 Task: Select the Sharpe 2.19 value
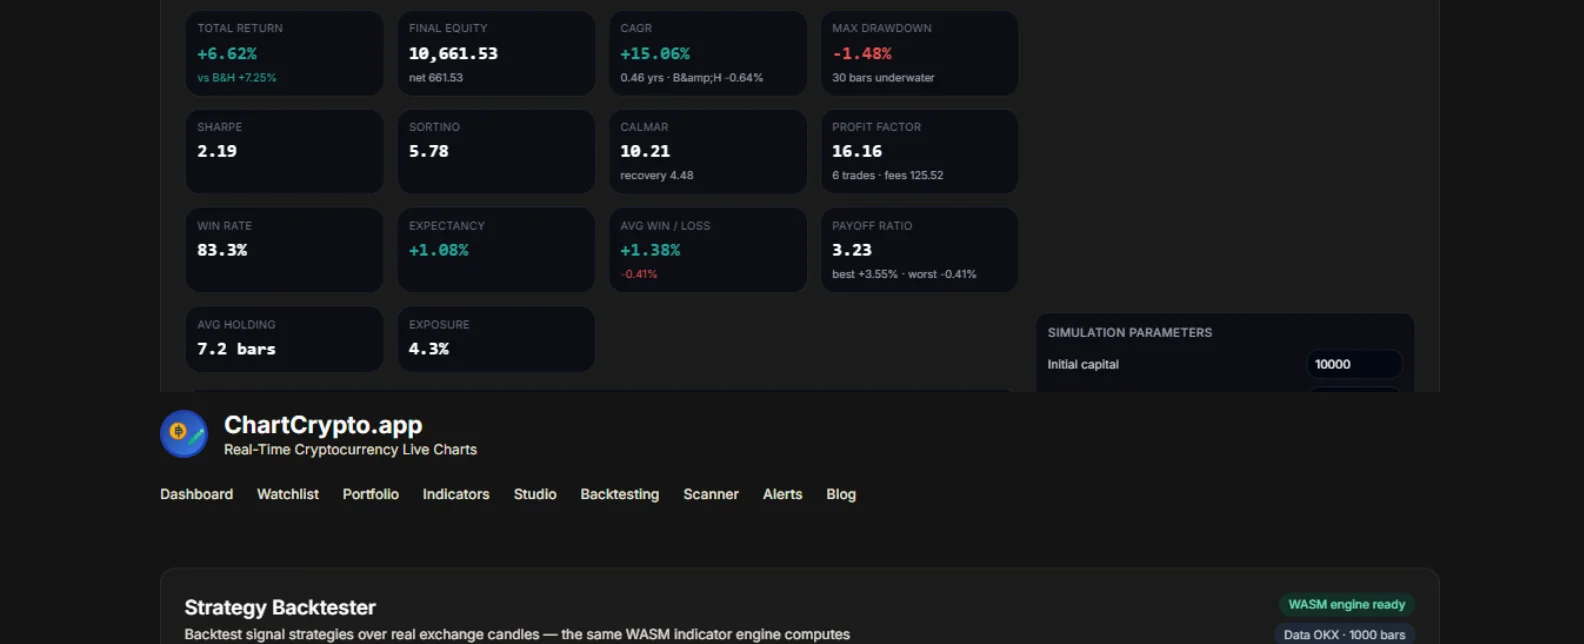click(217, 151)
